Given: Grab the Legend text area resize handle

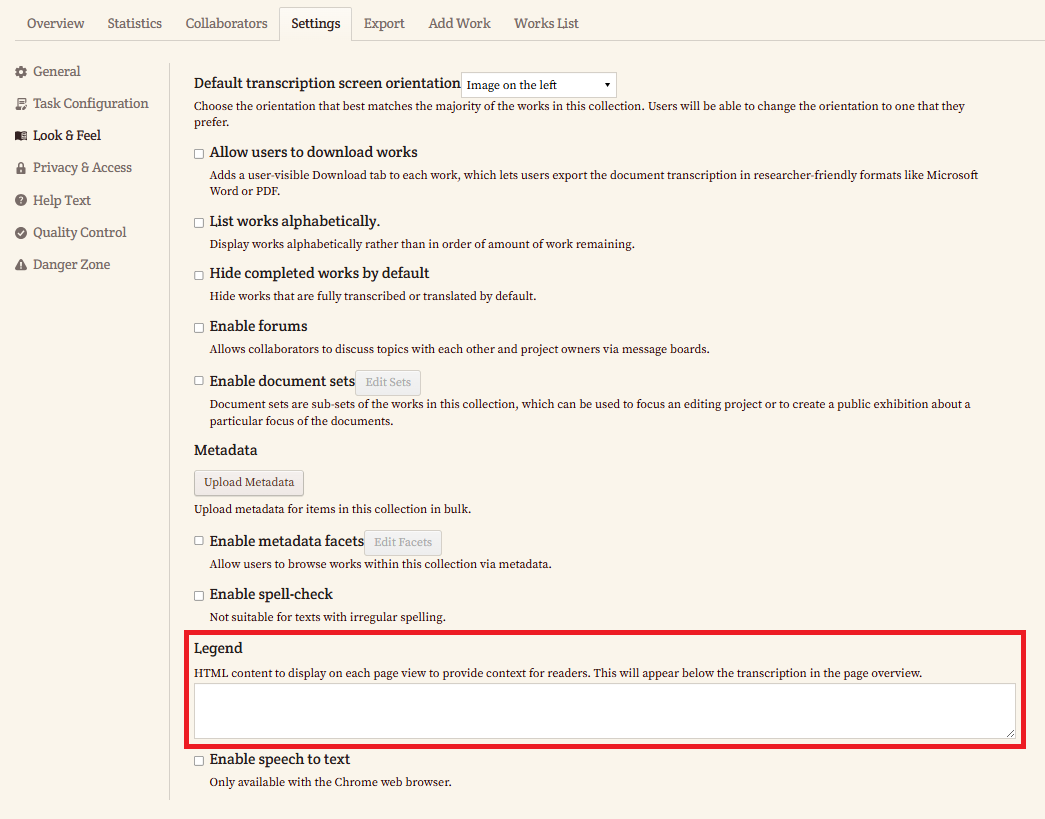Looking at the screenshot, I should (1010, 733).
